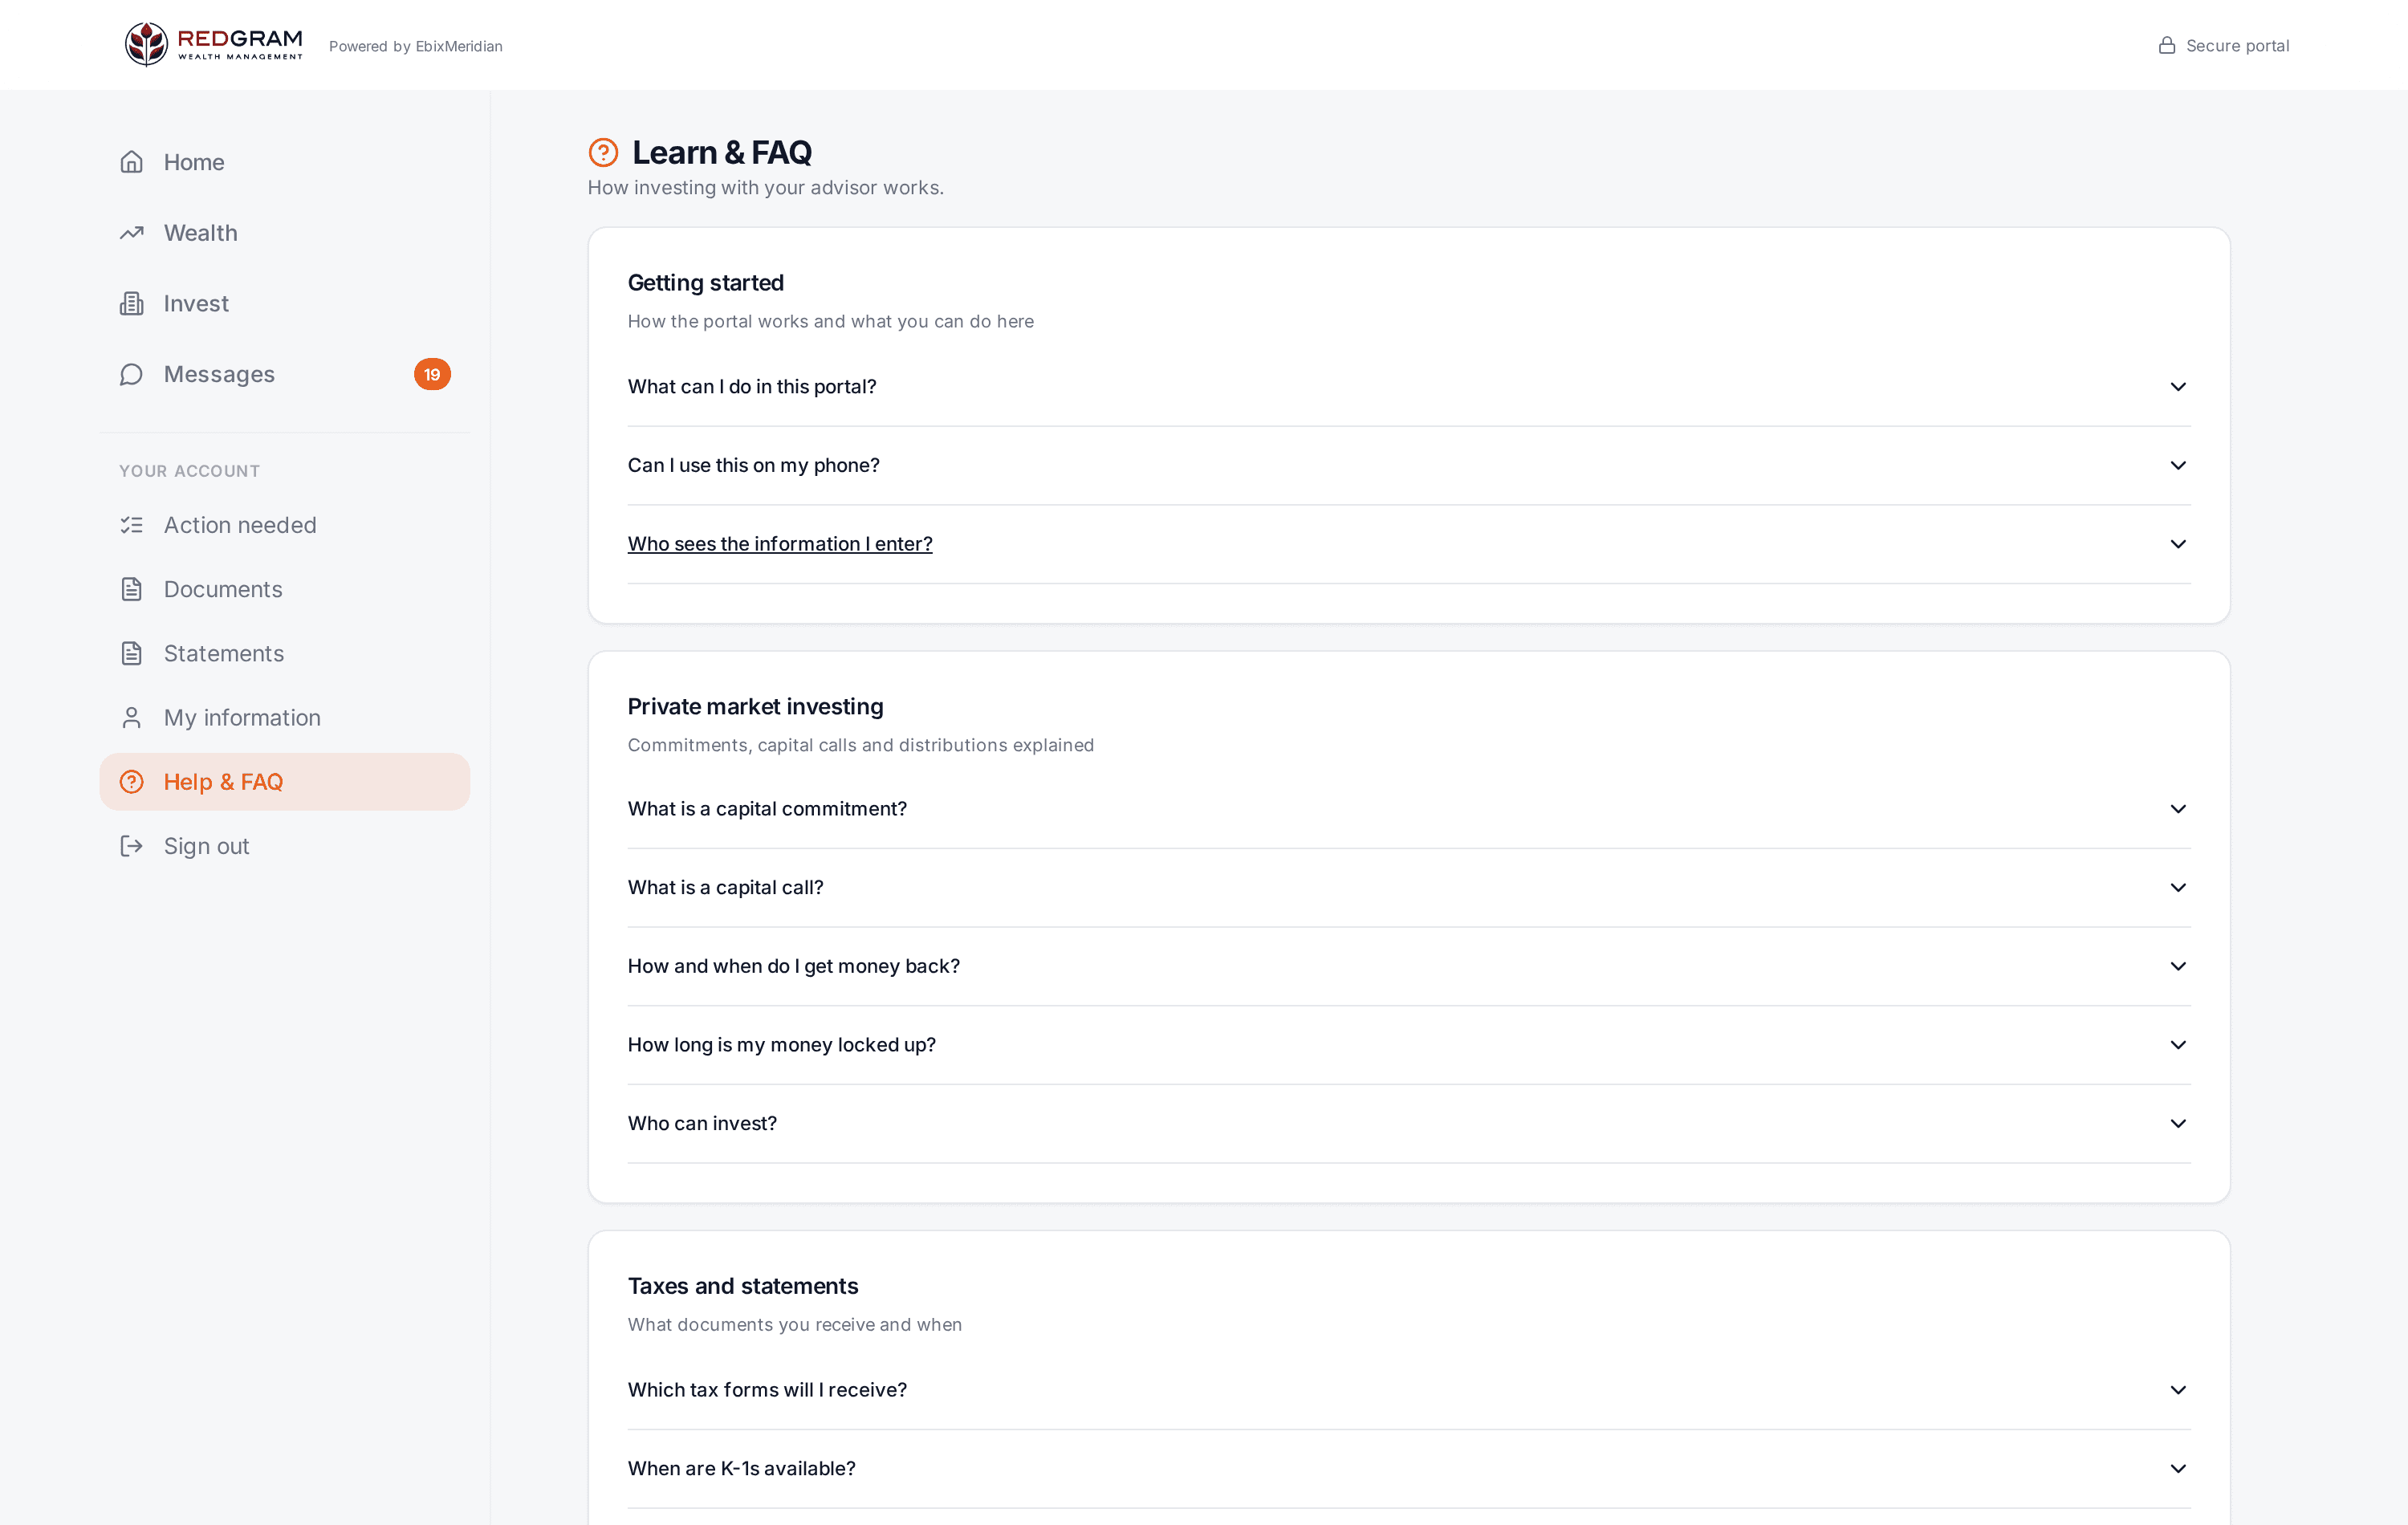This screenshot has width=2408, height=1525.
Task: Click the Messages speech bubble icon
Action: pyautogui.click(x=132, y=374)
